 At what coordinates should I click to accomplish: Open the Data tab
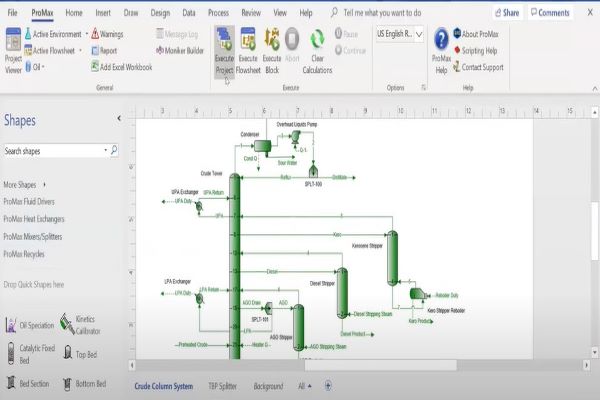click(x=189, y=13)
